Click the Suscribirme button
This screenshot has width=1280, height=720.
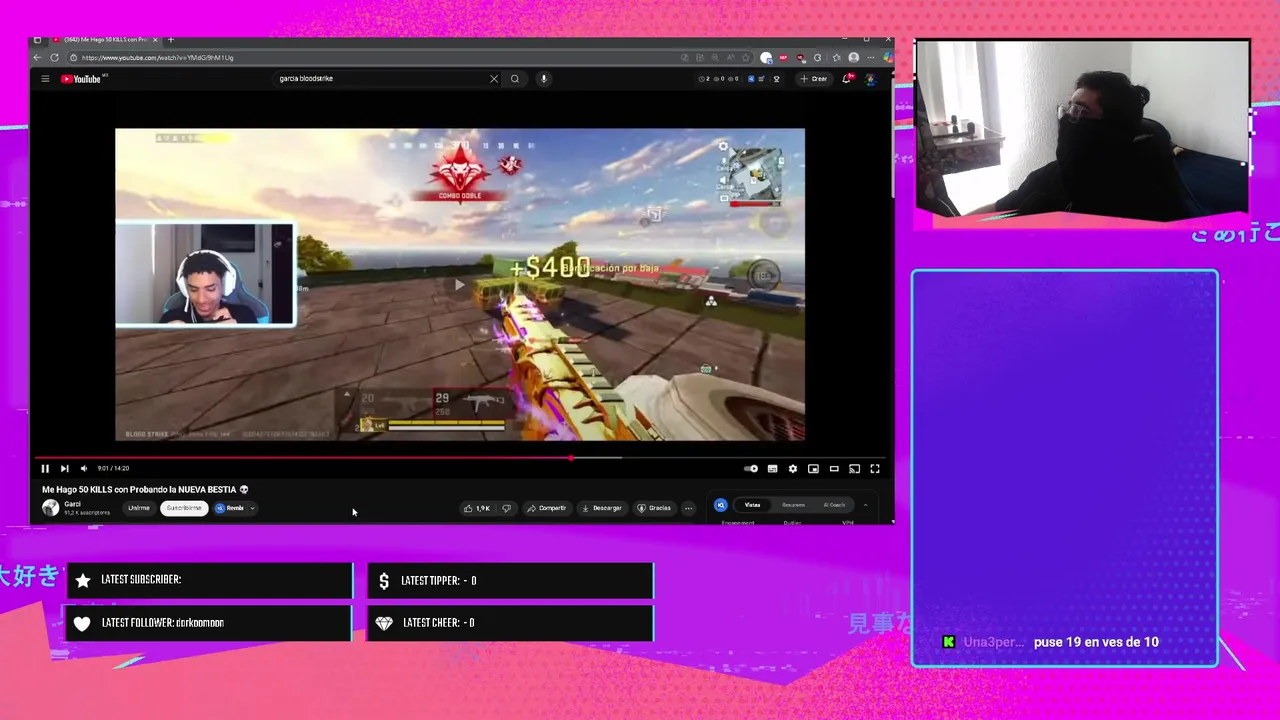pyautogui.click(x=184, y=508)
